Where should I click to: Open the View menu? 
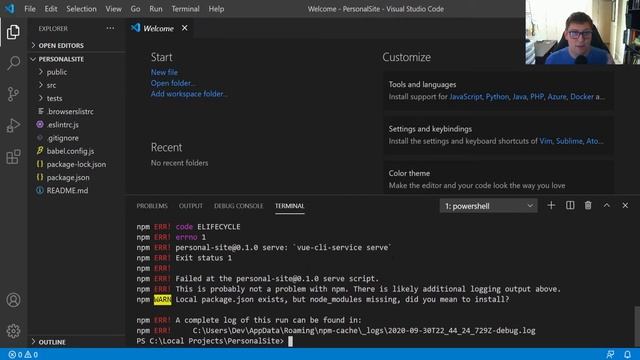[x=113, y=9]
